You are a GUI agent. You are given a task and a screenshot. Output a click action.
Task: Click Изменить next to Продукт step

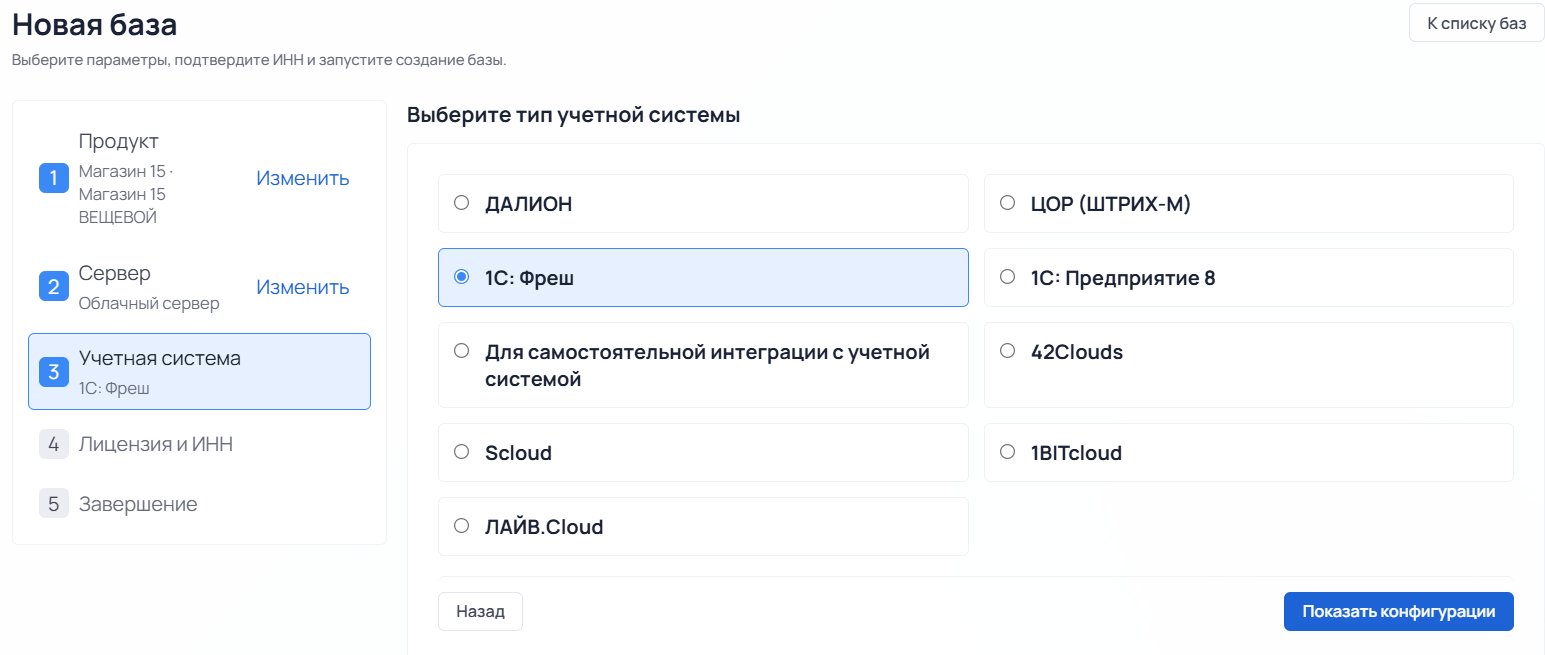[302, 178]
